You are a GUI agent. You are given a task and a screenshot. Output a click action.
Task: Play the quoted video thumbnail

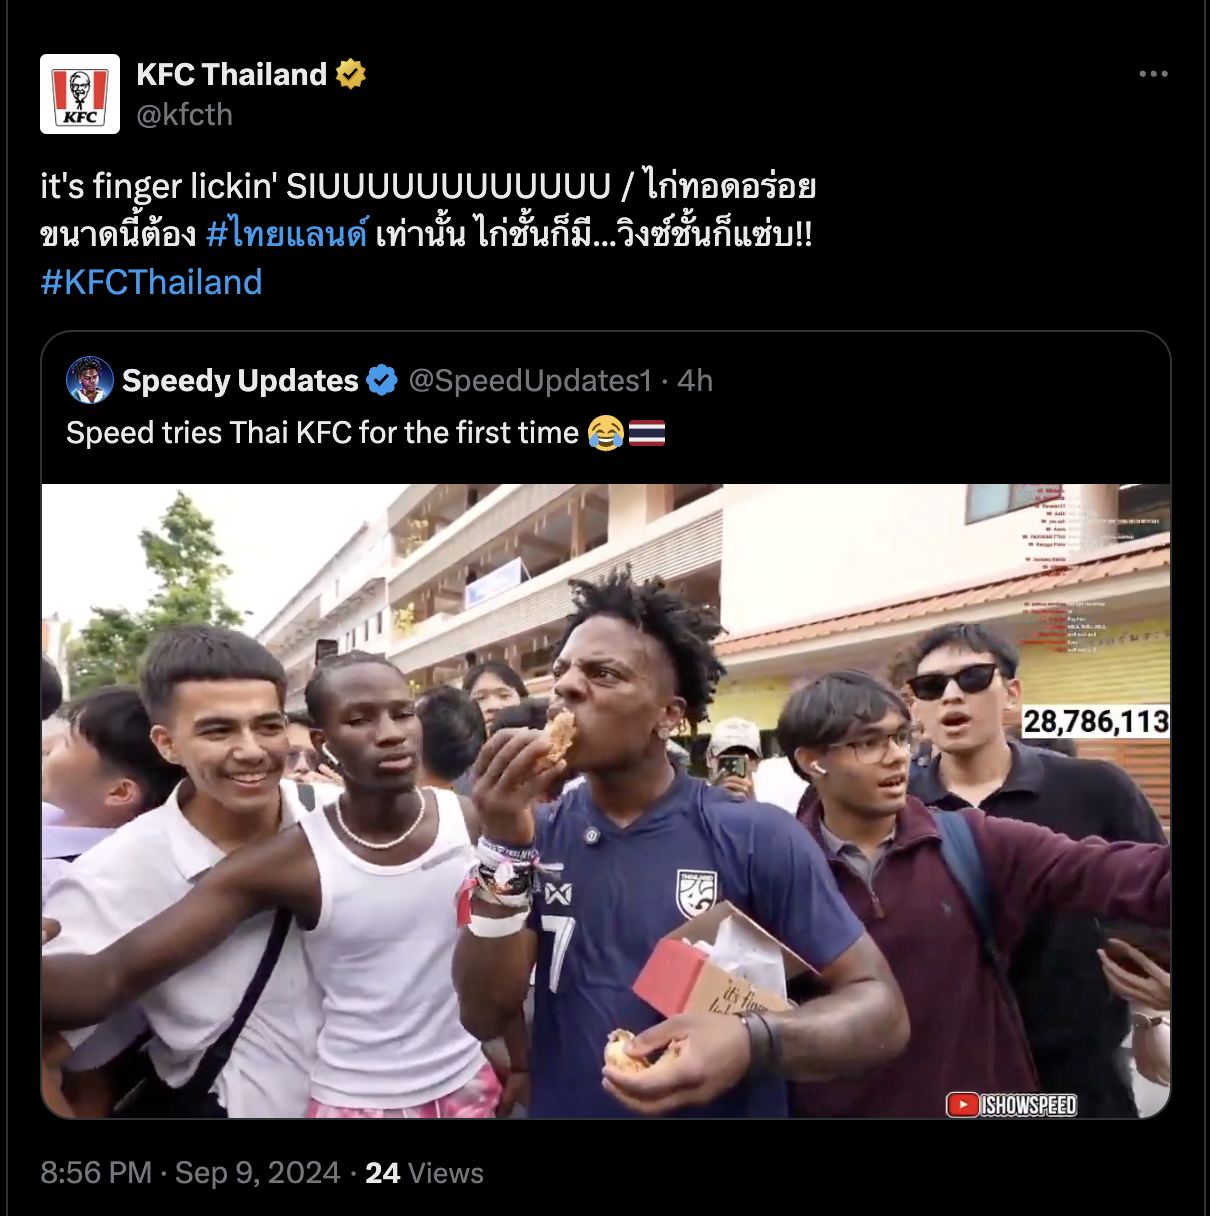(x=606, y=801)
